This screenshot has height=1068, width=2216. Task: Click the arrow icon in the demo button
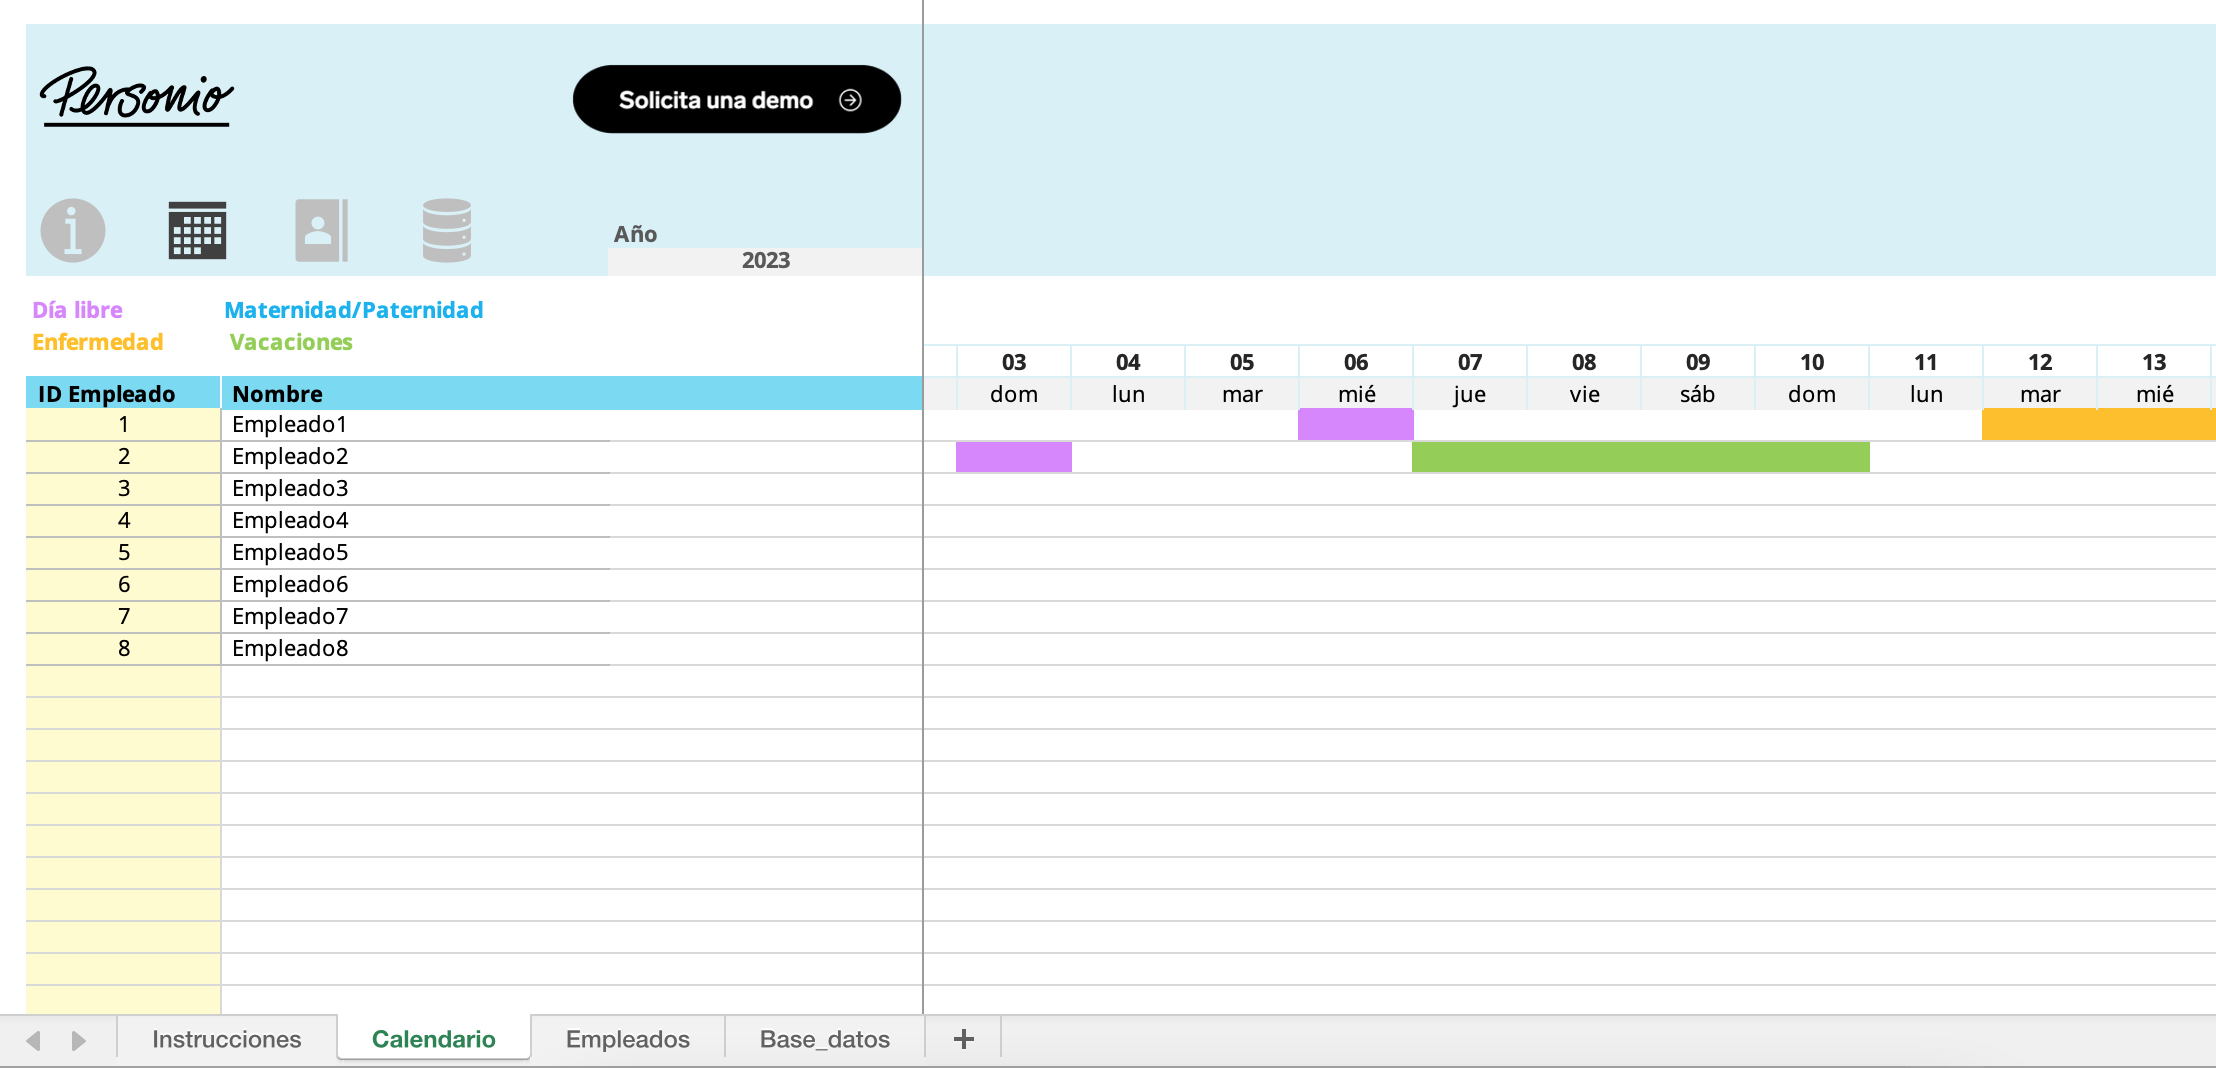point(850,100)
